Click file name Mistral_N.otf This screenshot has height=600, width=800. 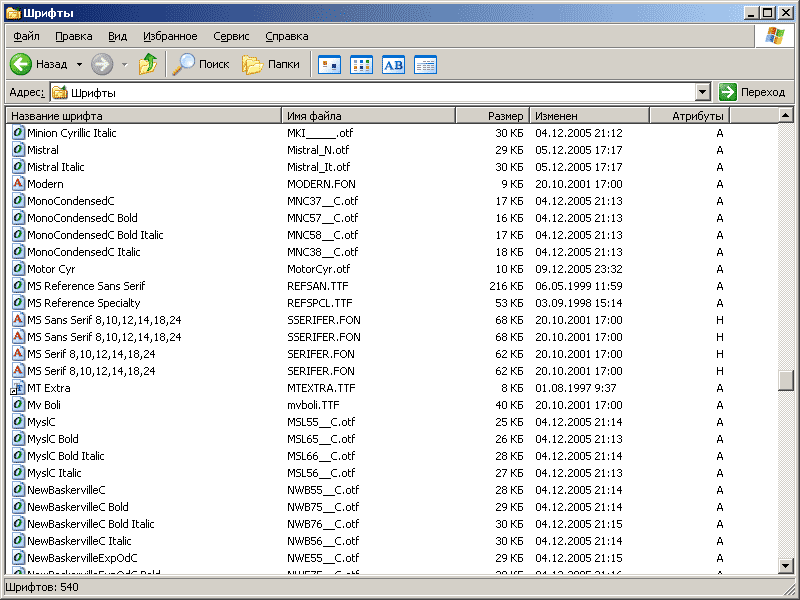click(318, 149)
